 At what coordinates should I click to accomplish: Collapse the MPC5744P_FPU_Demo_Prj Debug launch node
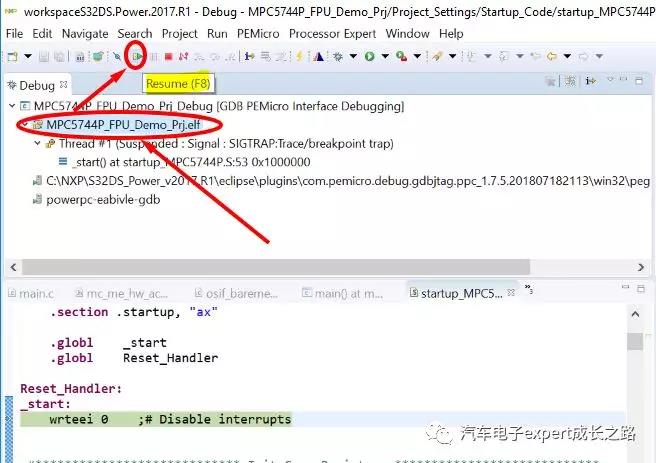tap(12, 106)
